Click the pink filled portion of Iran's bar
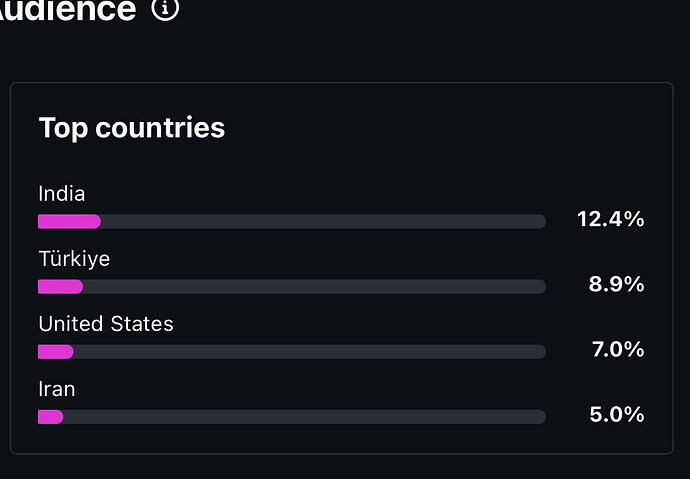Screen dimensions: 690x479 [50, 417]
